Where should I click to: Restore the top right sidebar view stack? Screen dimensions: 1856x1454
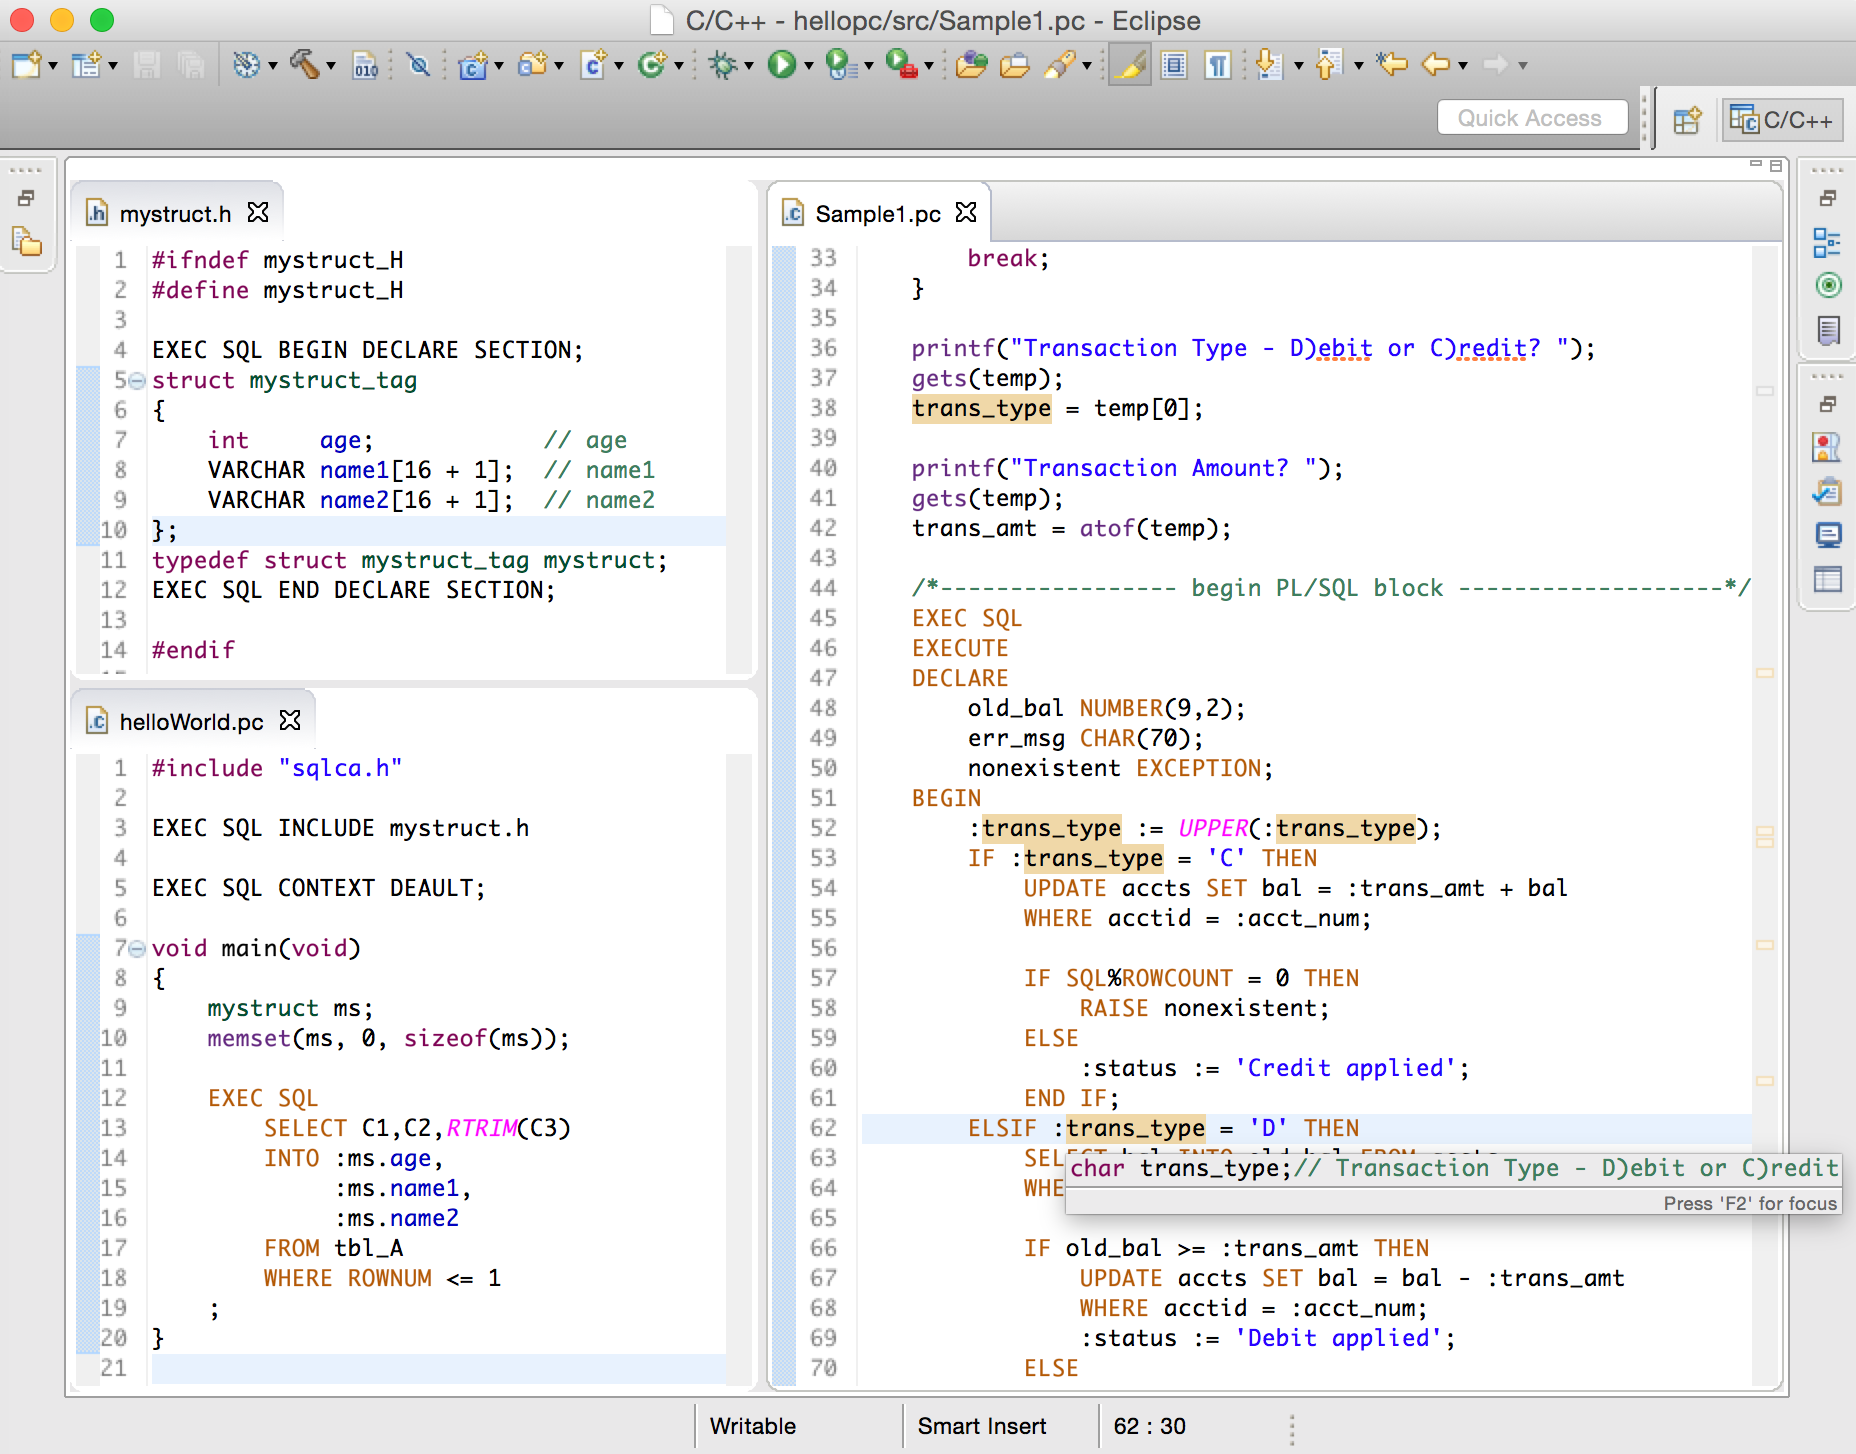(1828, 198)
